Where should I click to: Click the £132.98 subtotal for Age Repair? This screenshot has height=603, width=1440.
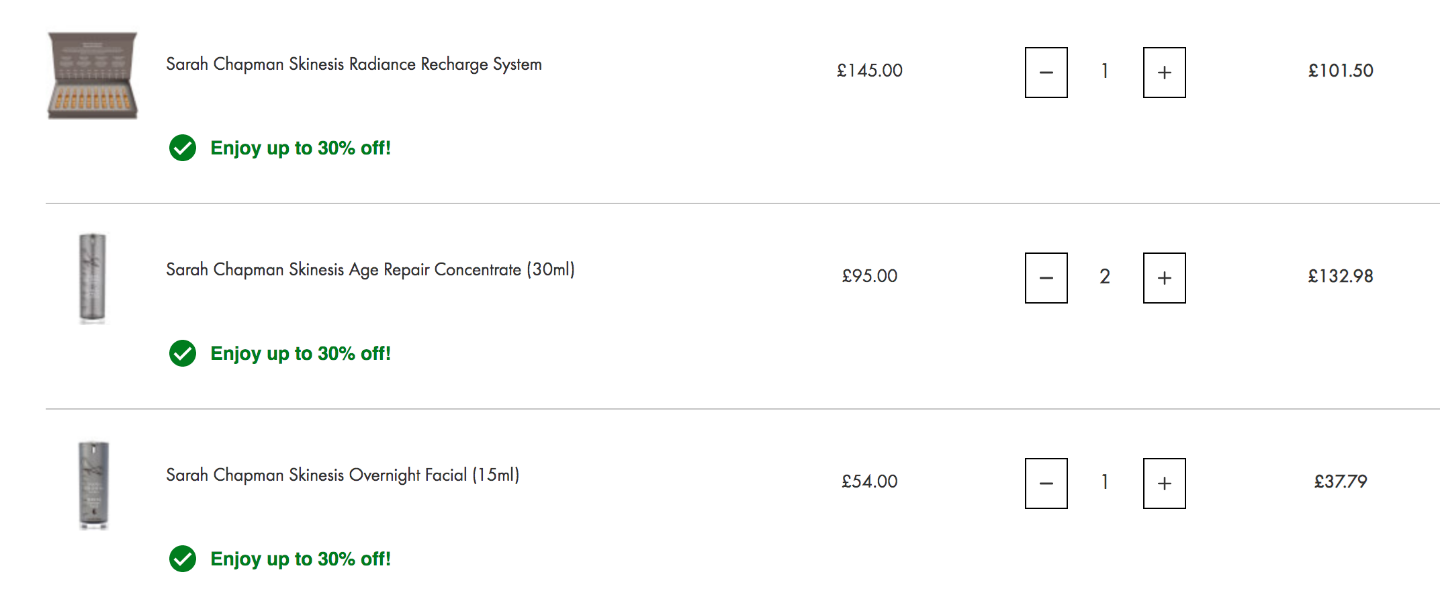(1341, 276)
